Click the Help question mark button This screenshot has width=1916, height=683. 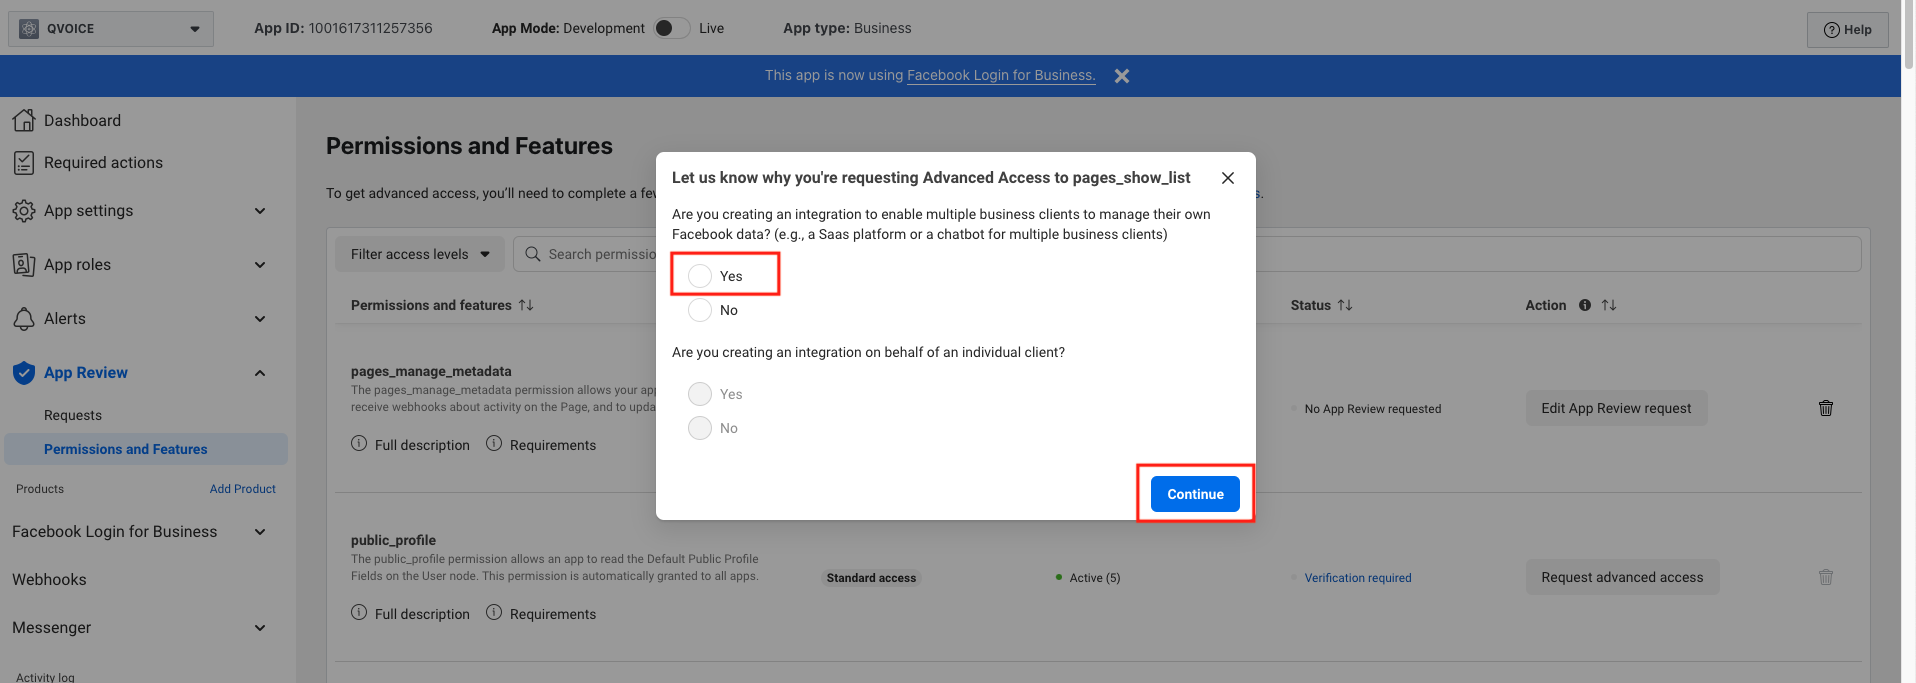(1848, 30)
